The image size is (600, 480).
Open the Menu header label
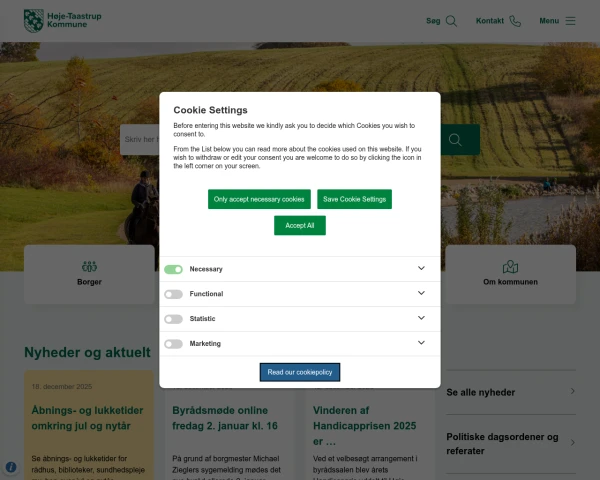pyautogui.click(x=549, y=21)
